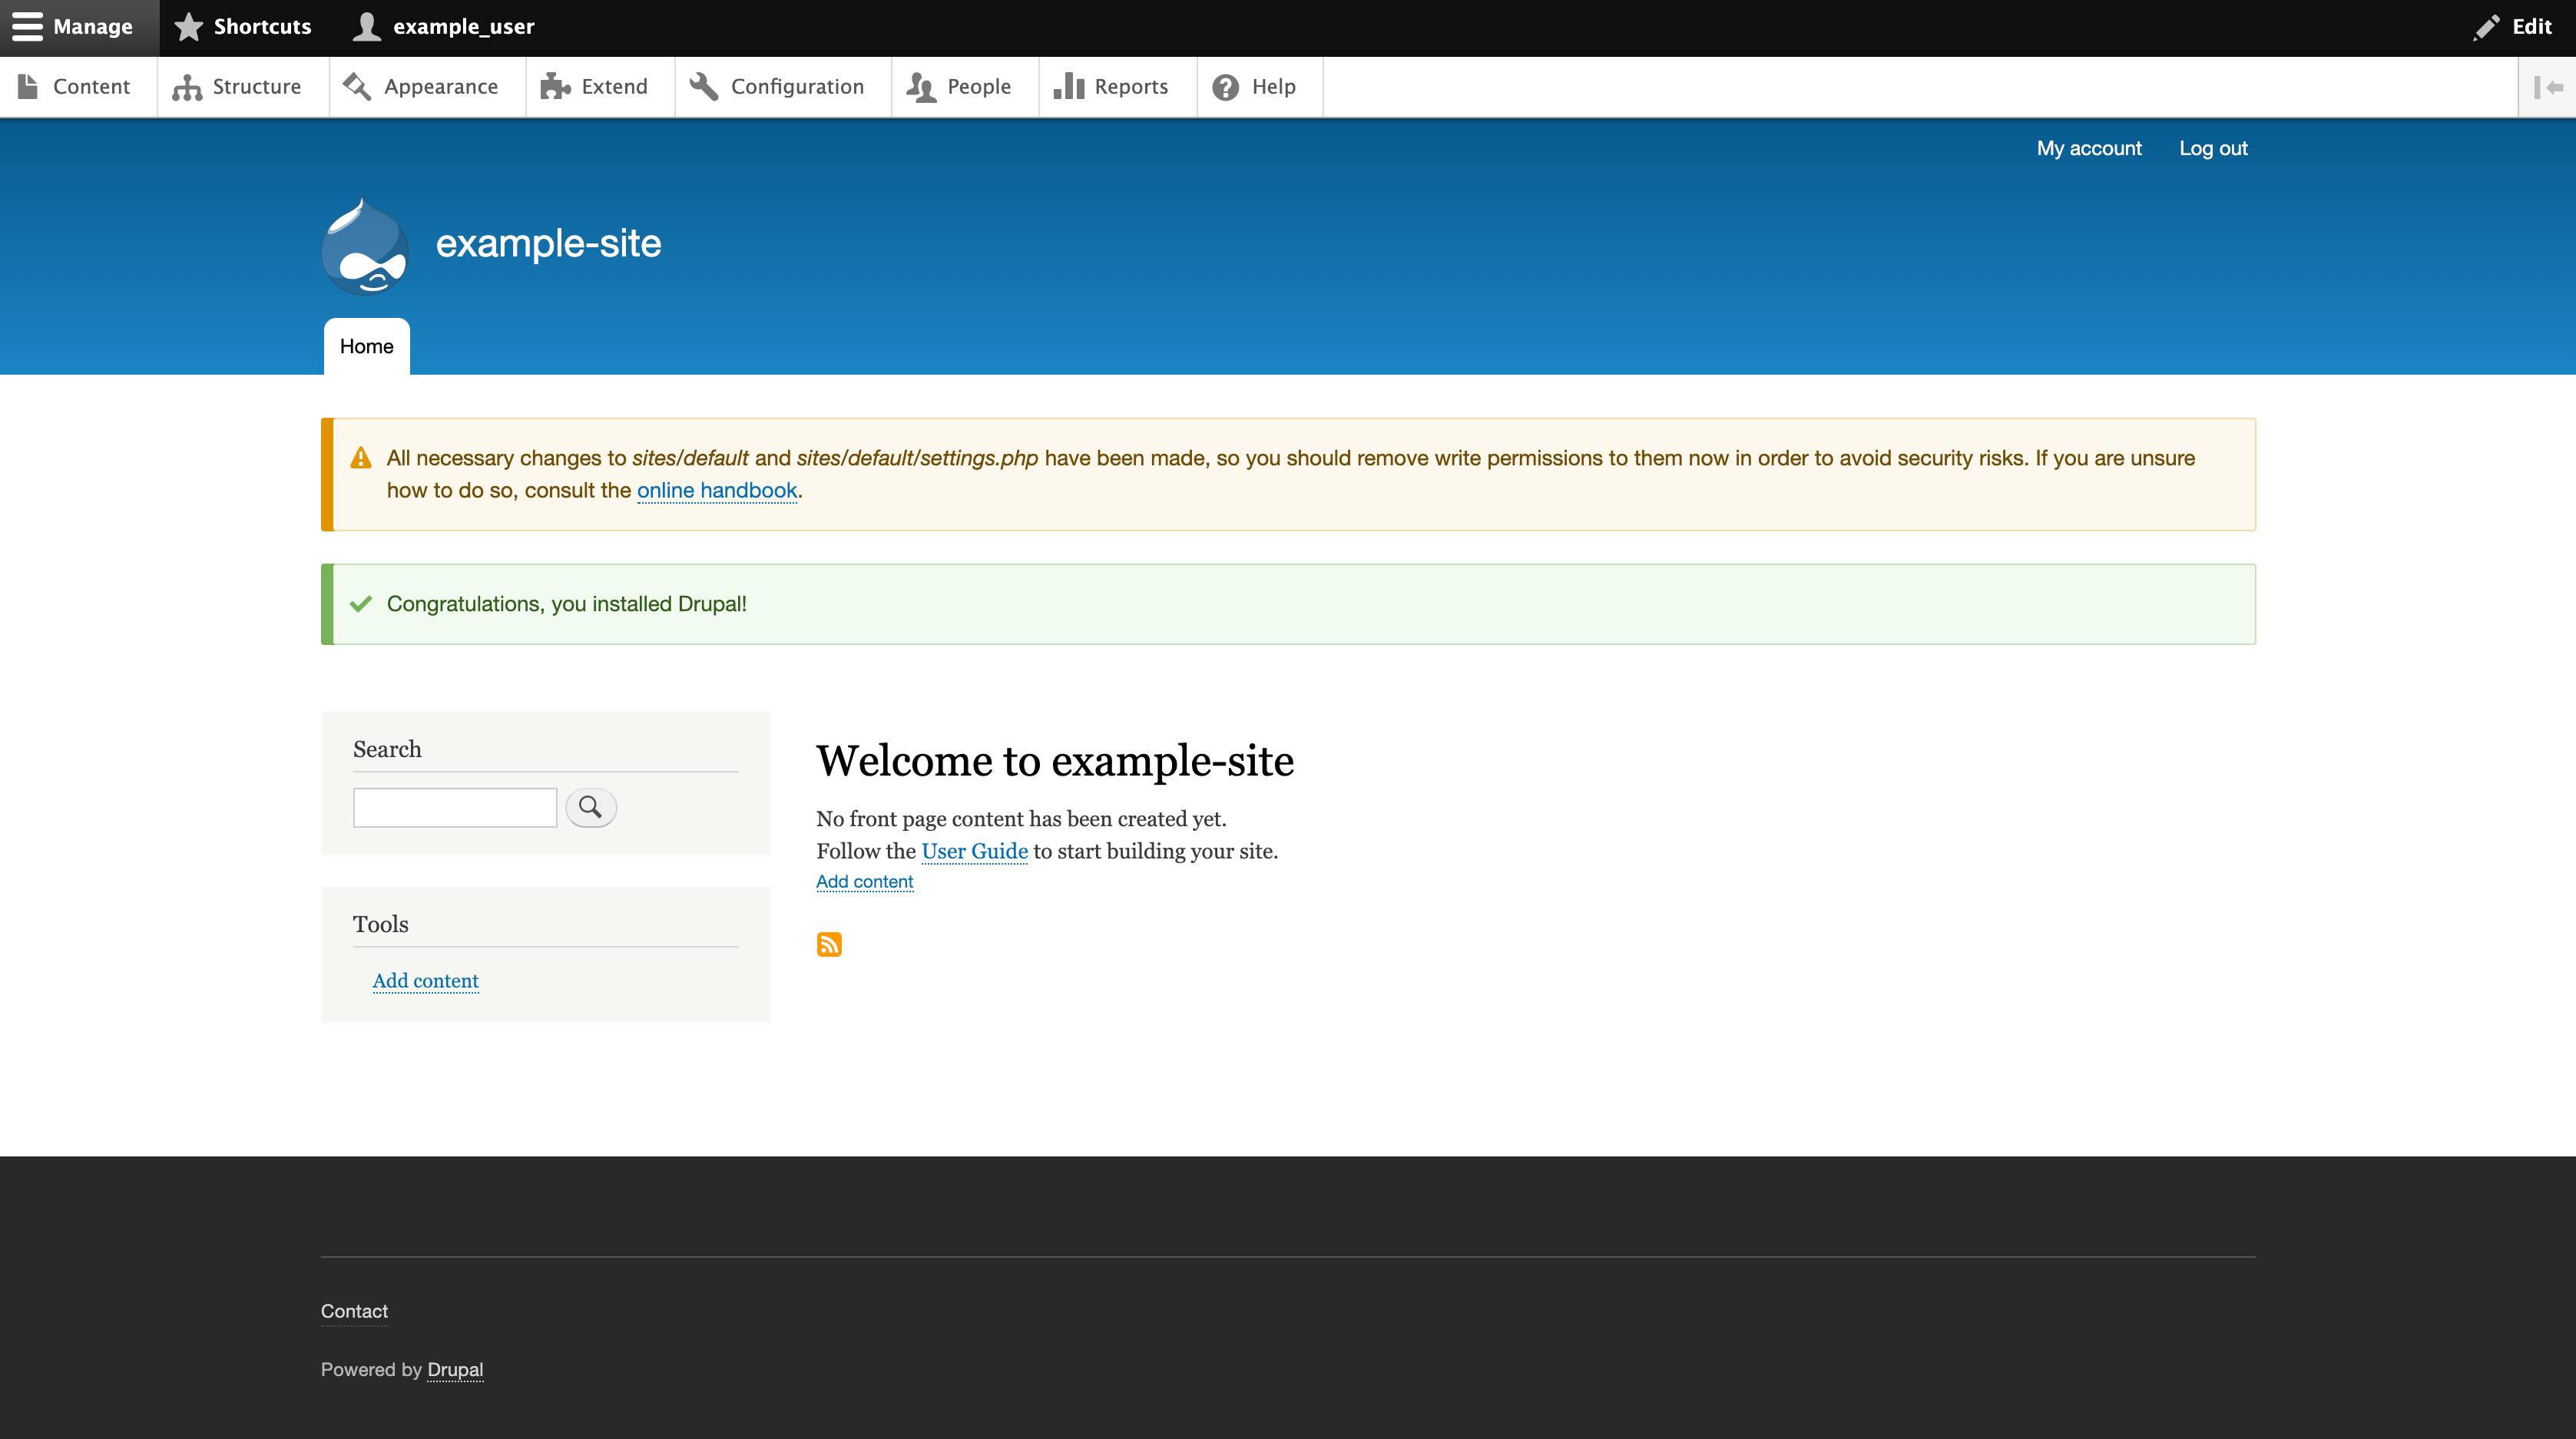2576x1439 pixels.
Task: Open Help using the question mark icon
Action: [1224, 86]
